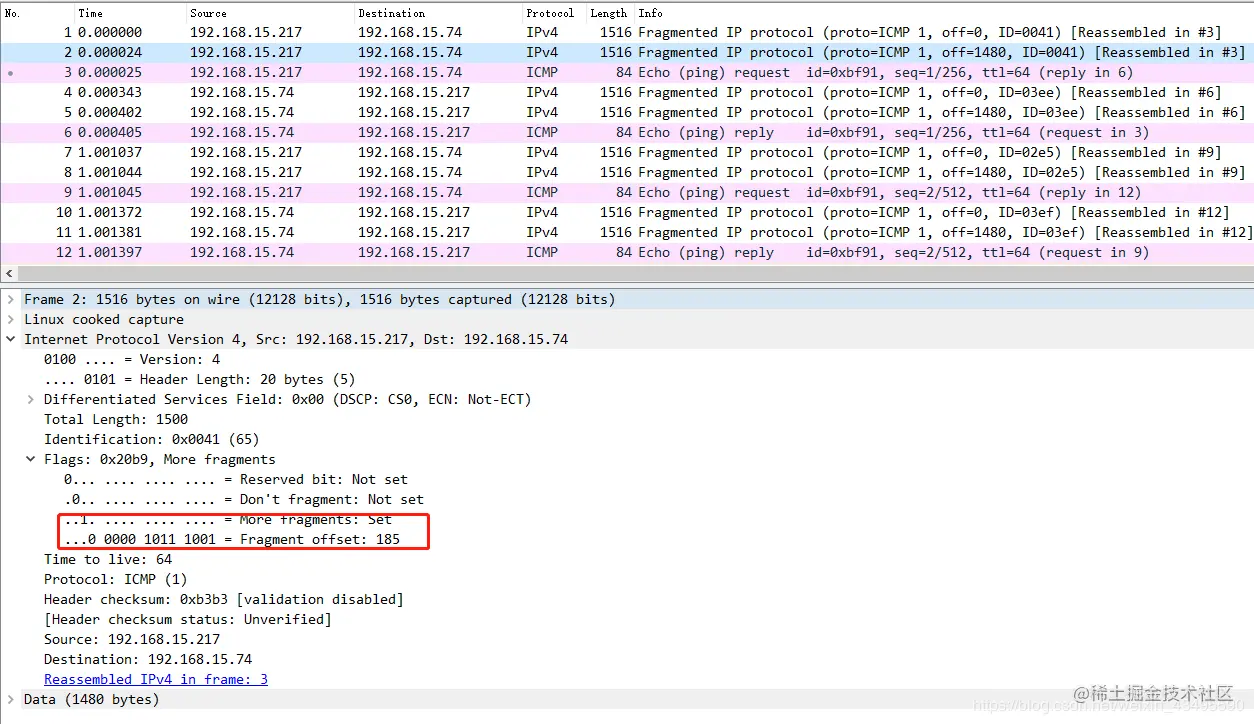
Task: Select the Version: 4 field line
Action: pyautogui.click(x=132, y=359)
